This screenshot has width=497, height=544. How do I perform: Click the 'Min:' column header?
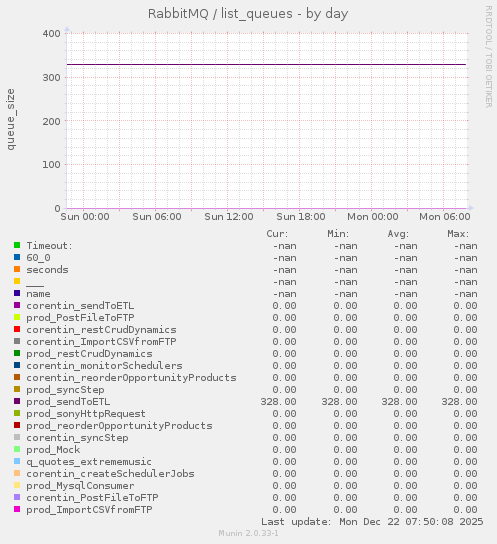click(x=338, y=233)
